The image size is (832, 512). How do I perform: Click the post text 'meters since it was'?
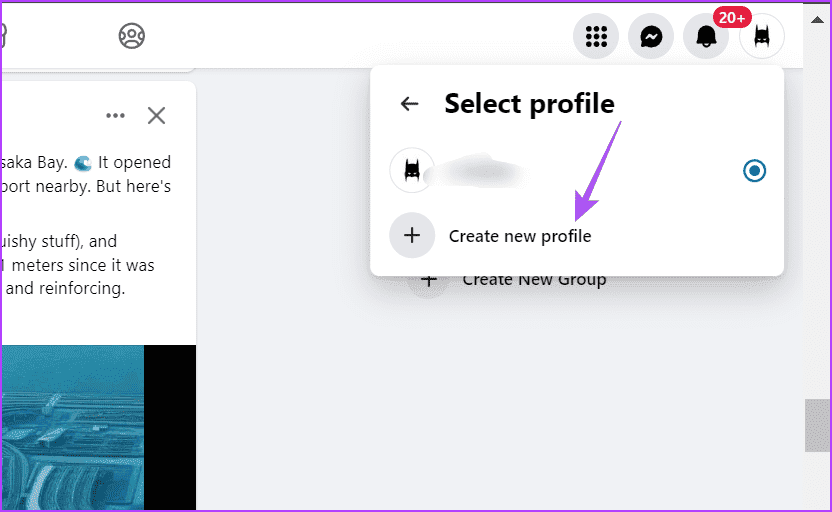tap(83, 265)
